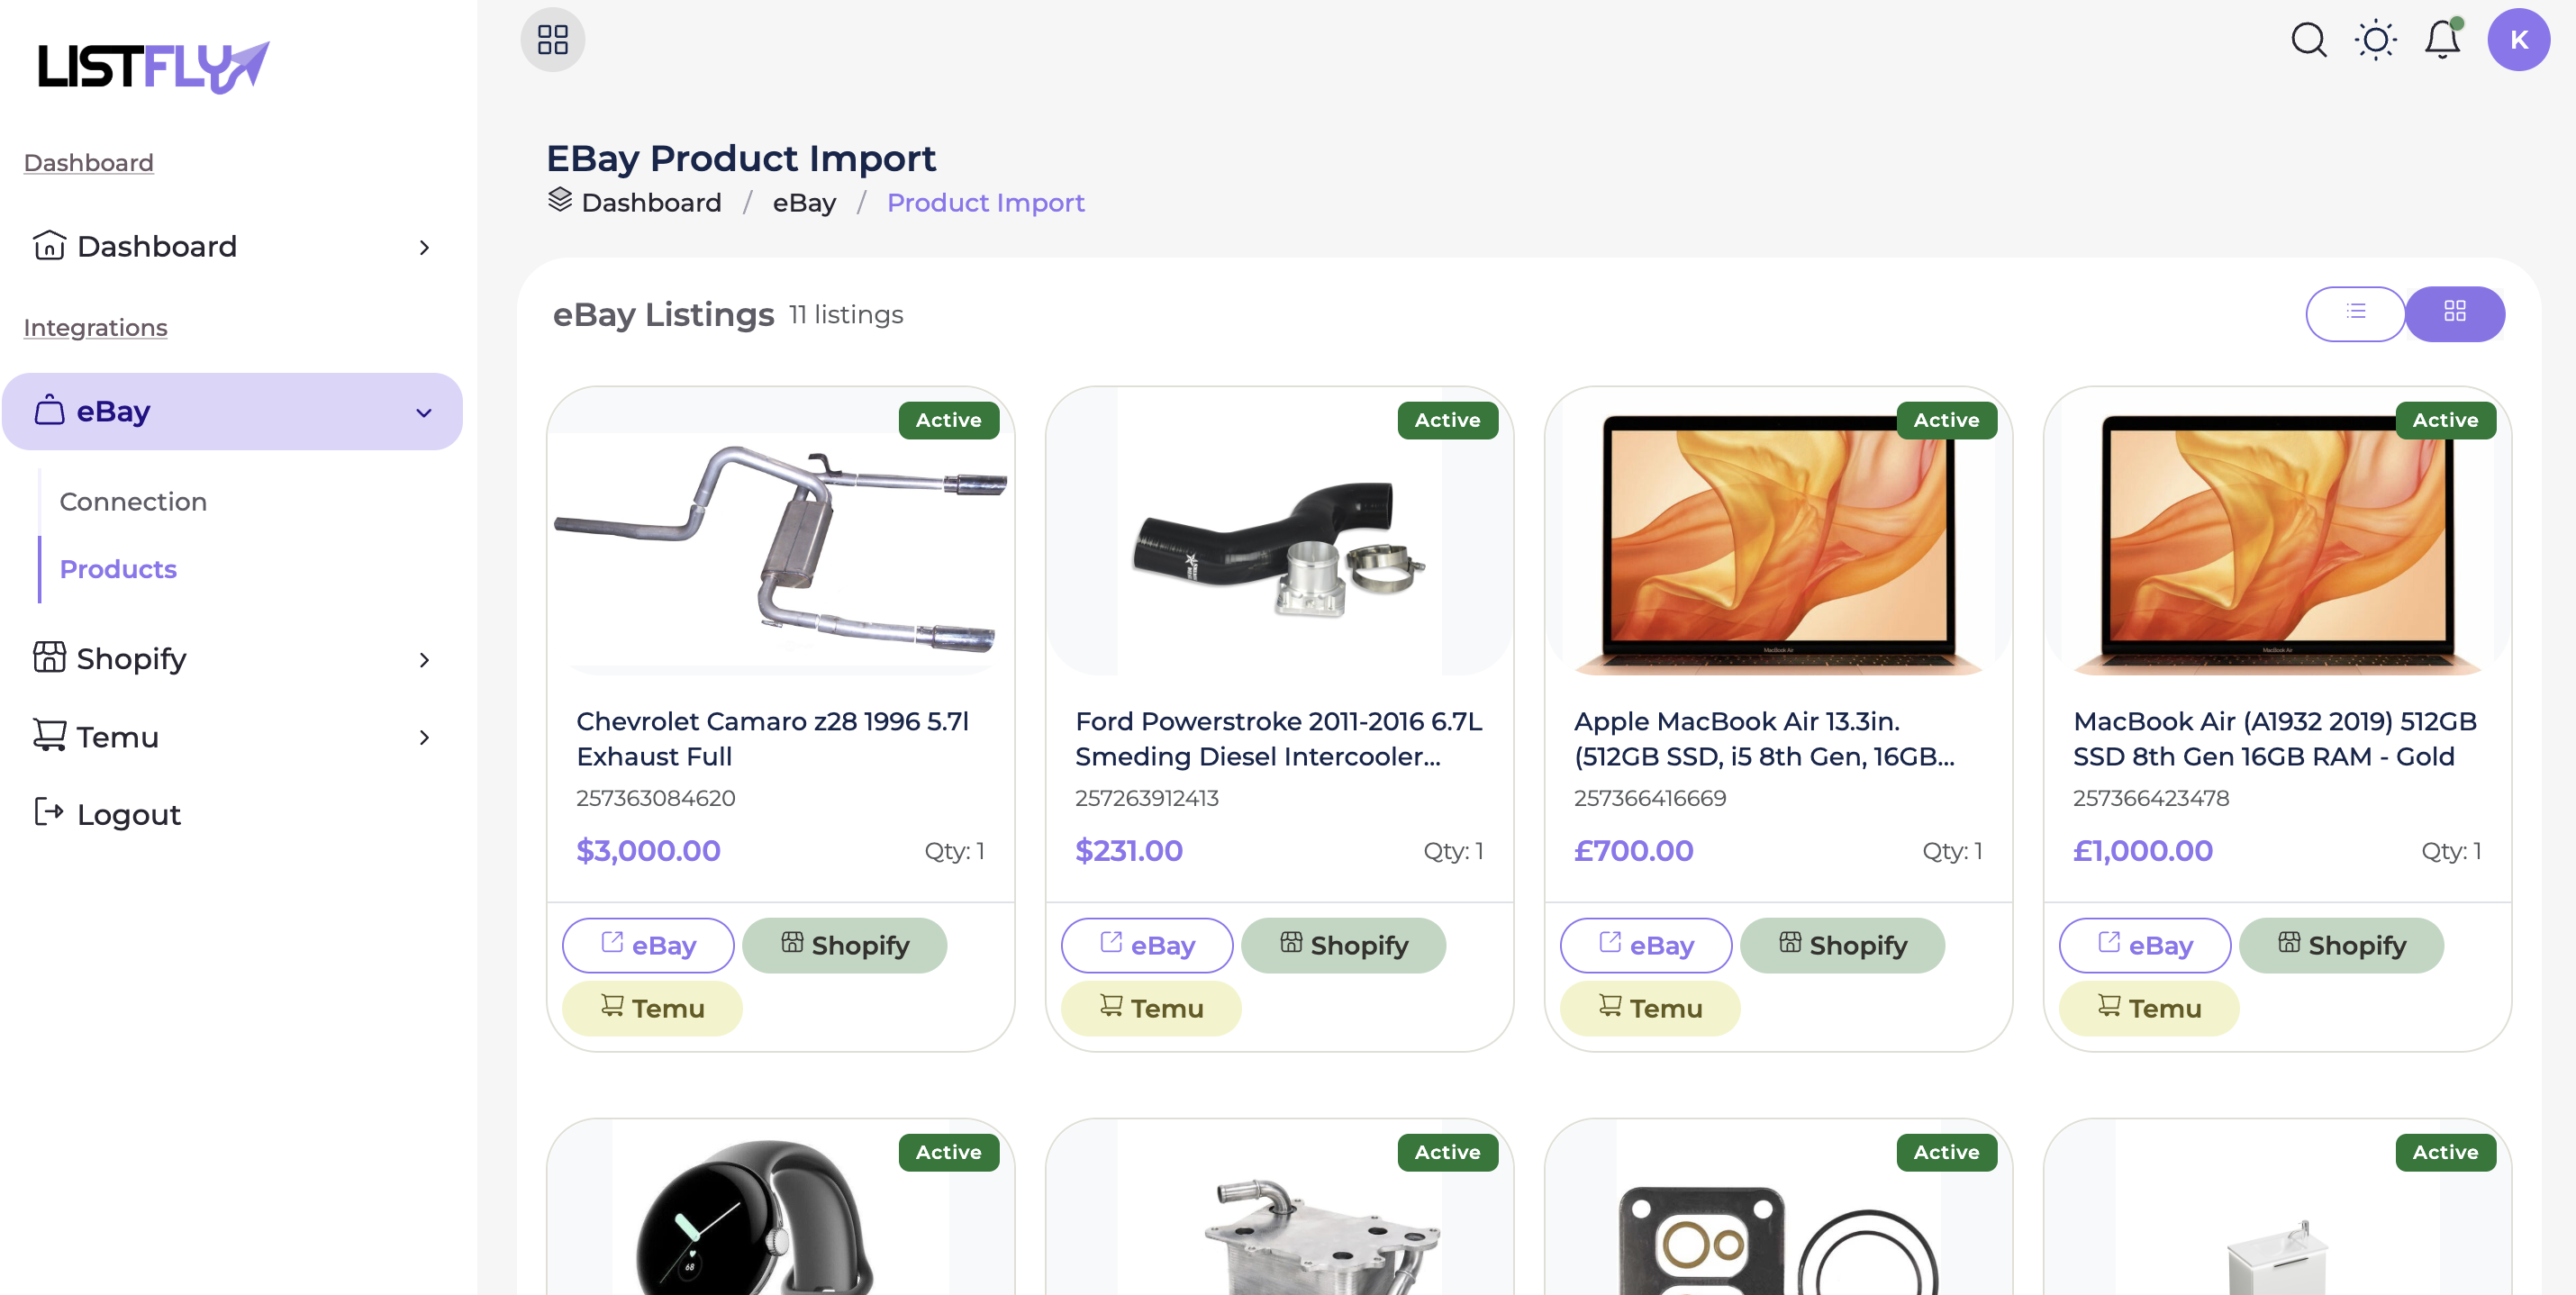Open the user avatar menu with letter K
This screenshot has height=1295, width=2576.
coord(2519,40)
